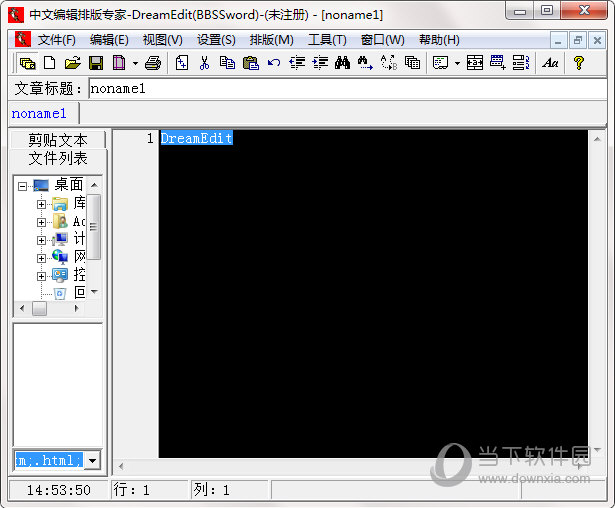
Task: Close the noname1 inner document window
Action: click(597, 40)
